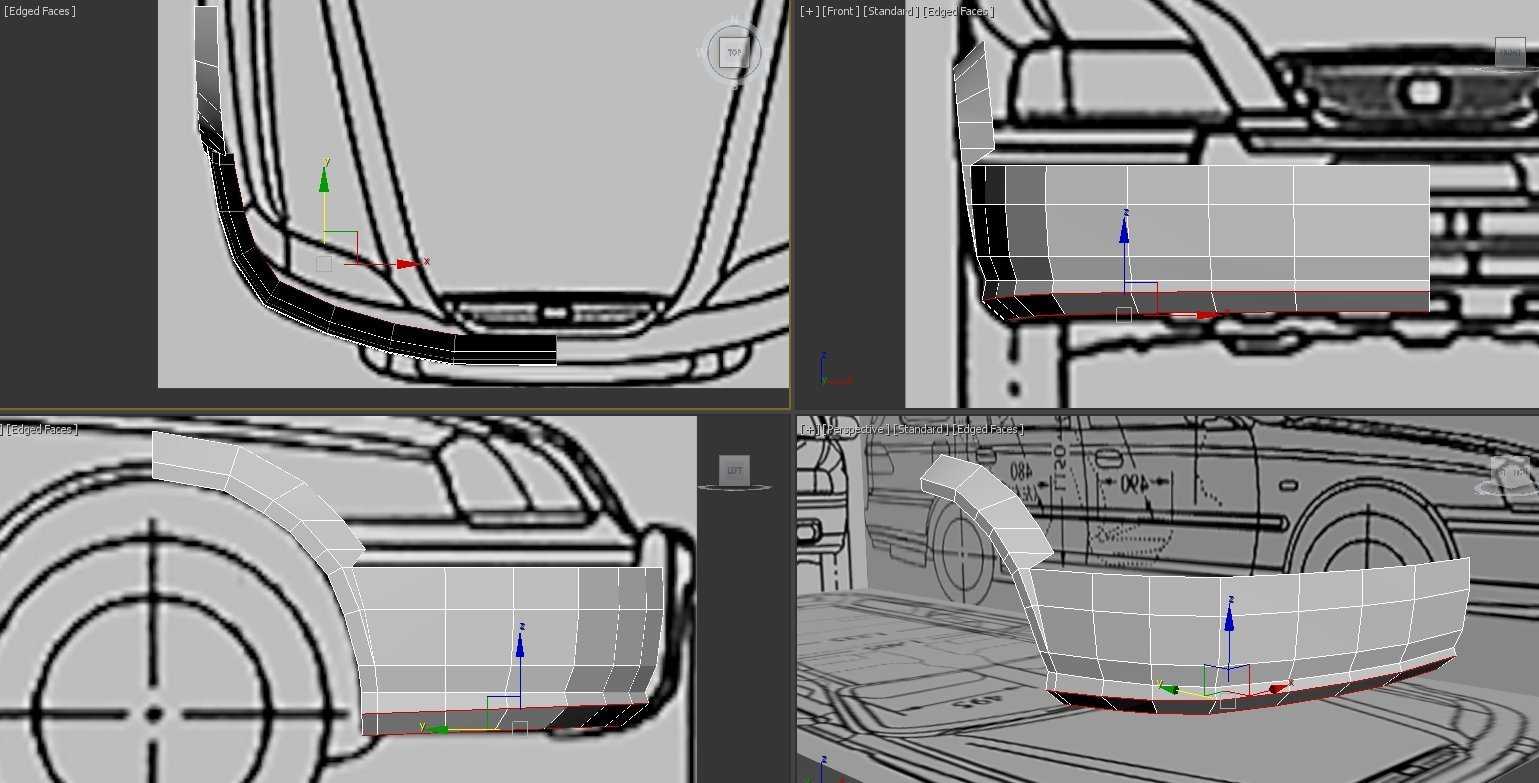Click blue Z-axis arrow in Front viewport
Screen dimensions: 1539x783
[x=1124, y=229]
